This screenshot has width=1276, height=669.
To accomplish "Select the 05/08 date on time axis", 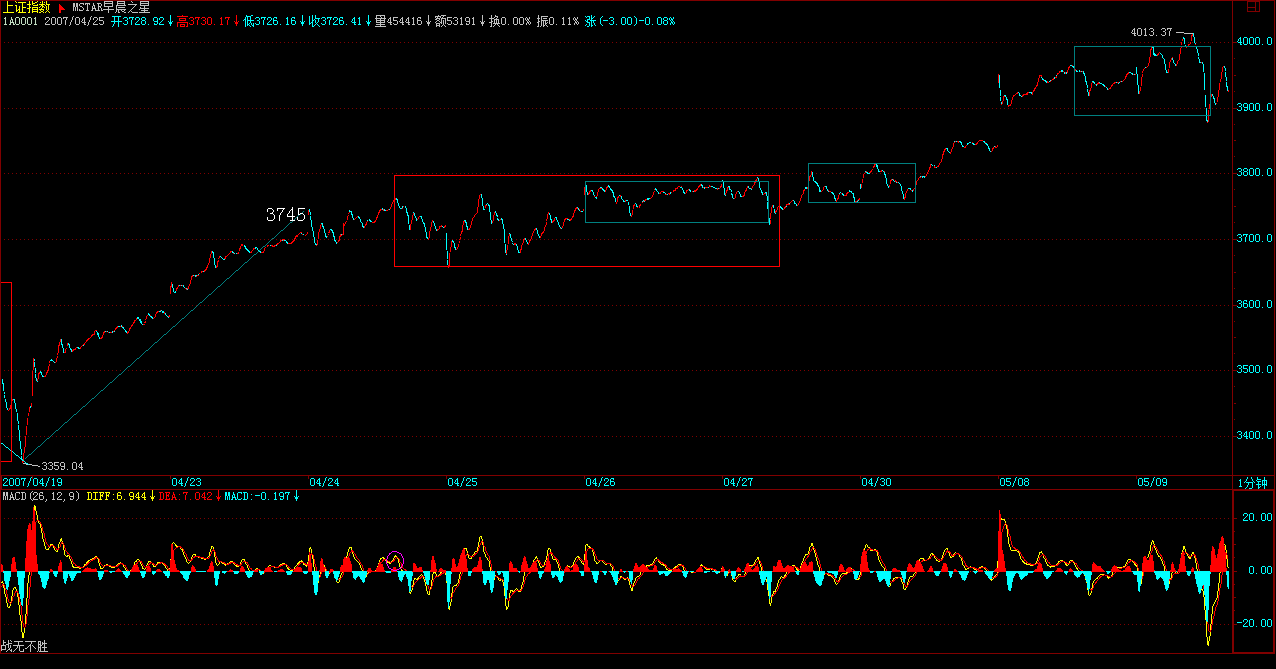I will pyautogui.click(x=1014, y=482).
